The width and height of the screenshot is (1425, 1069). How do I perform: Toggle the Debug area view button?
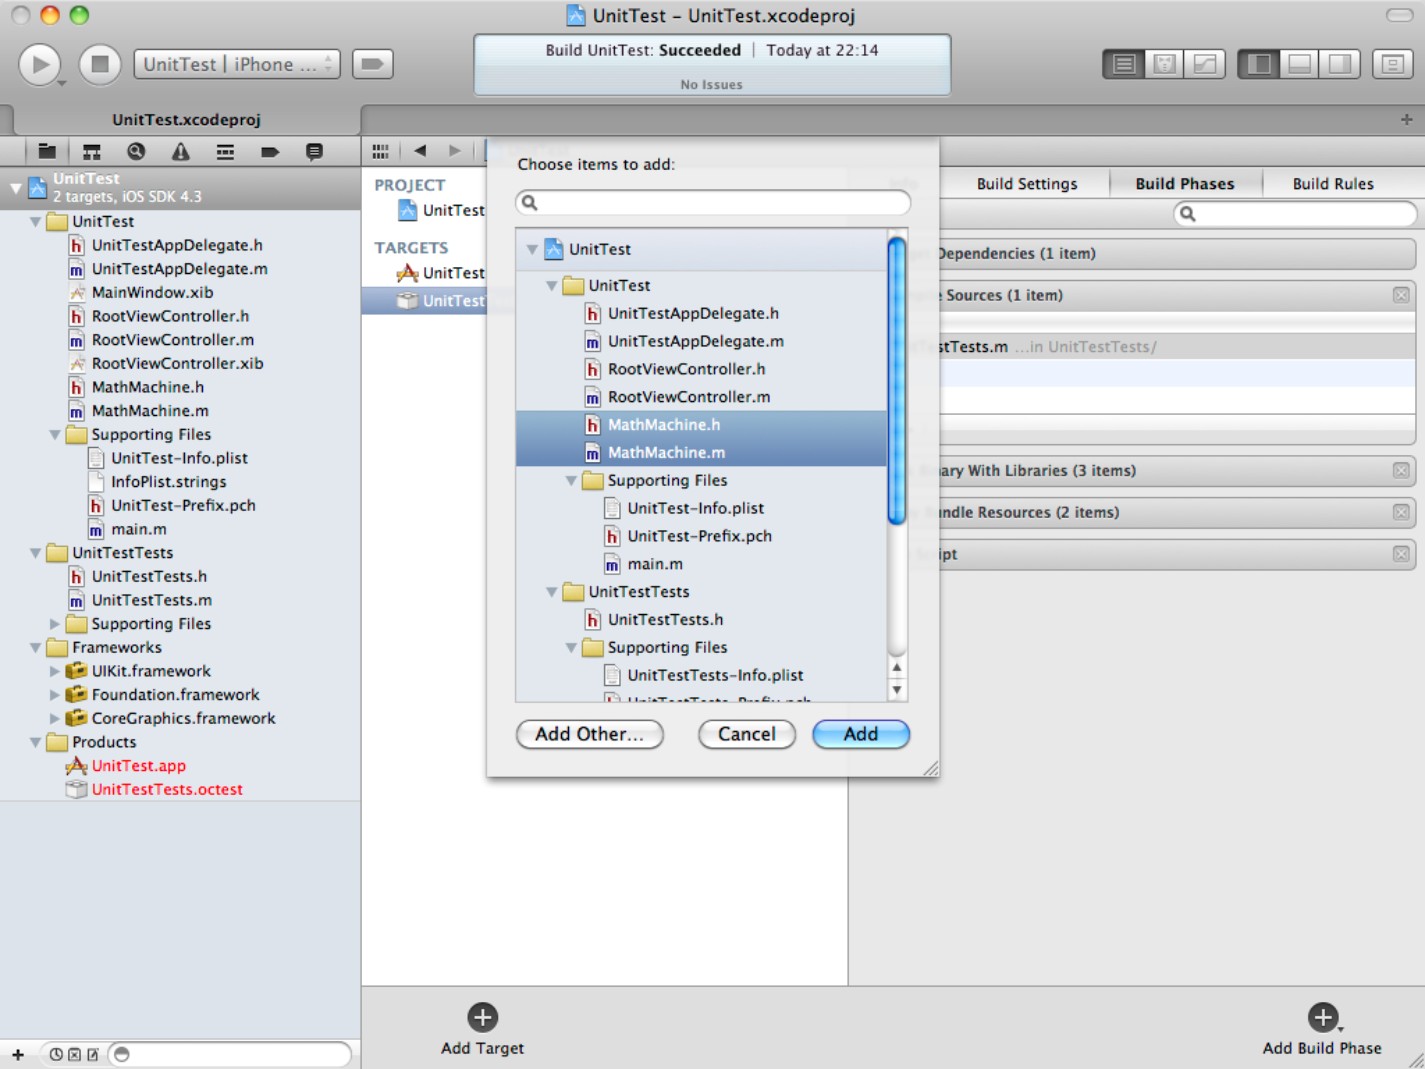tap(1299, 64)
